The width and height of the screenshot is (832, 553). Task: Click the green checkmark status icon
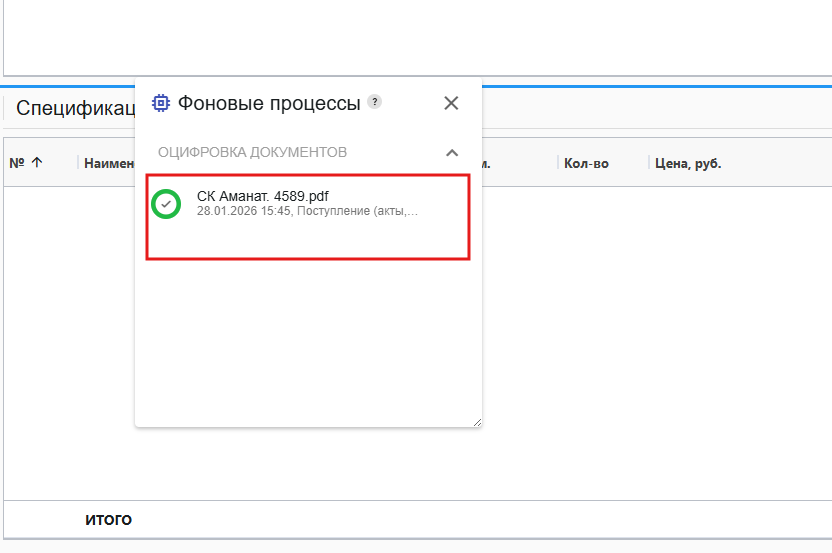[166, 203]
